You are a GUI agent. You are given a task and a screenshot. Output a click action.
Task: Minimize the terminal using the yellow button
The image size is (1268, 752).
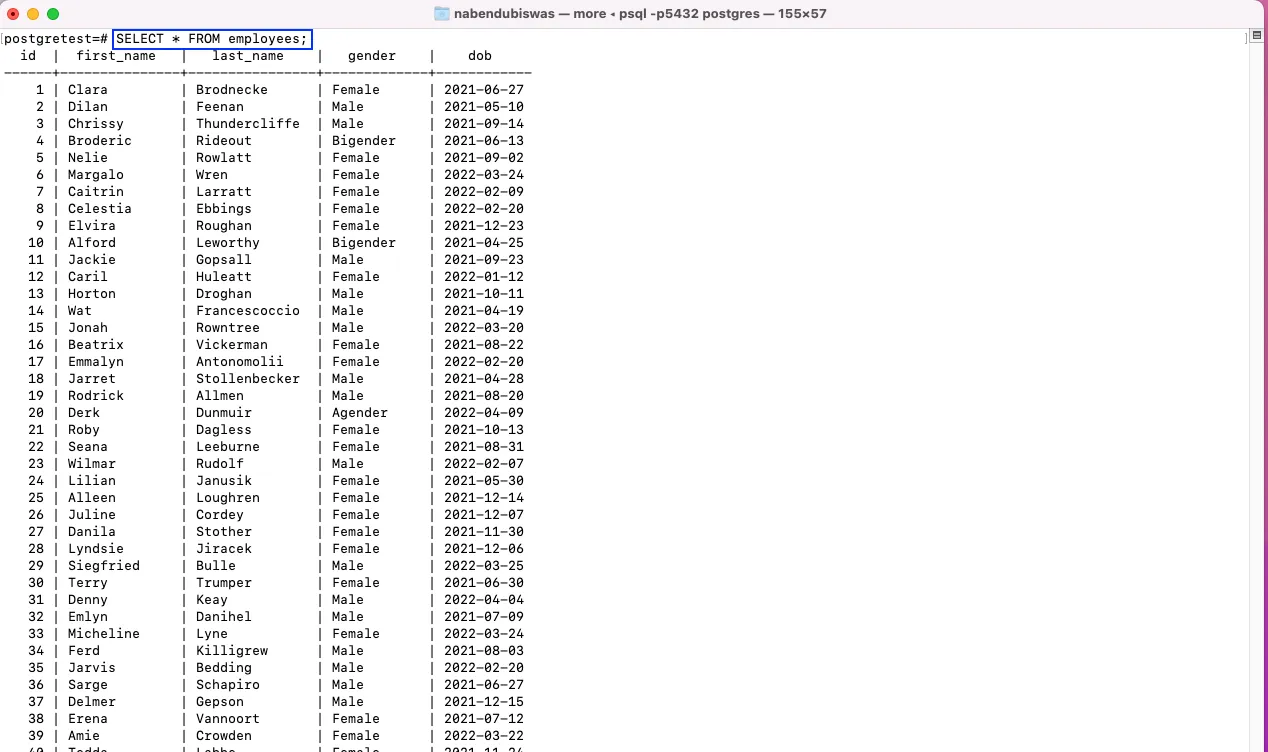pos(33,14)
